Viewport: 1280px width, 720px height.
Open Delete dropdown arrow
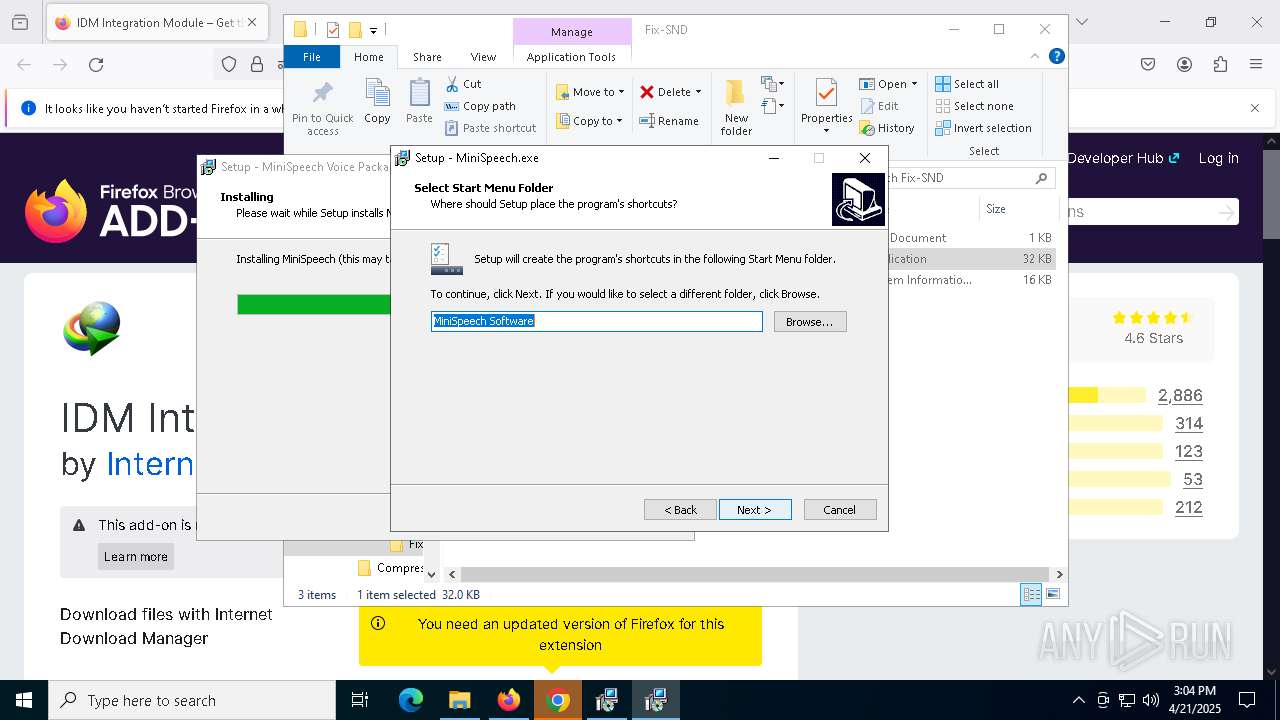coord(698,92)
